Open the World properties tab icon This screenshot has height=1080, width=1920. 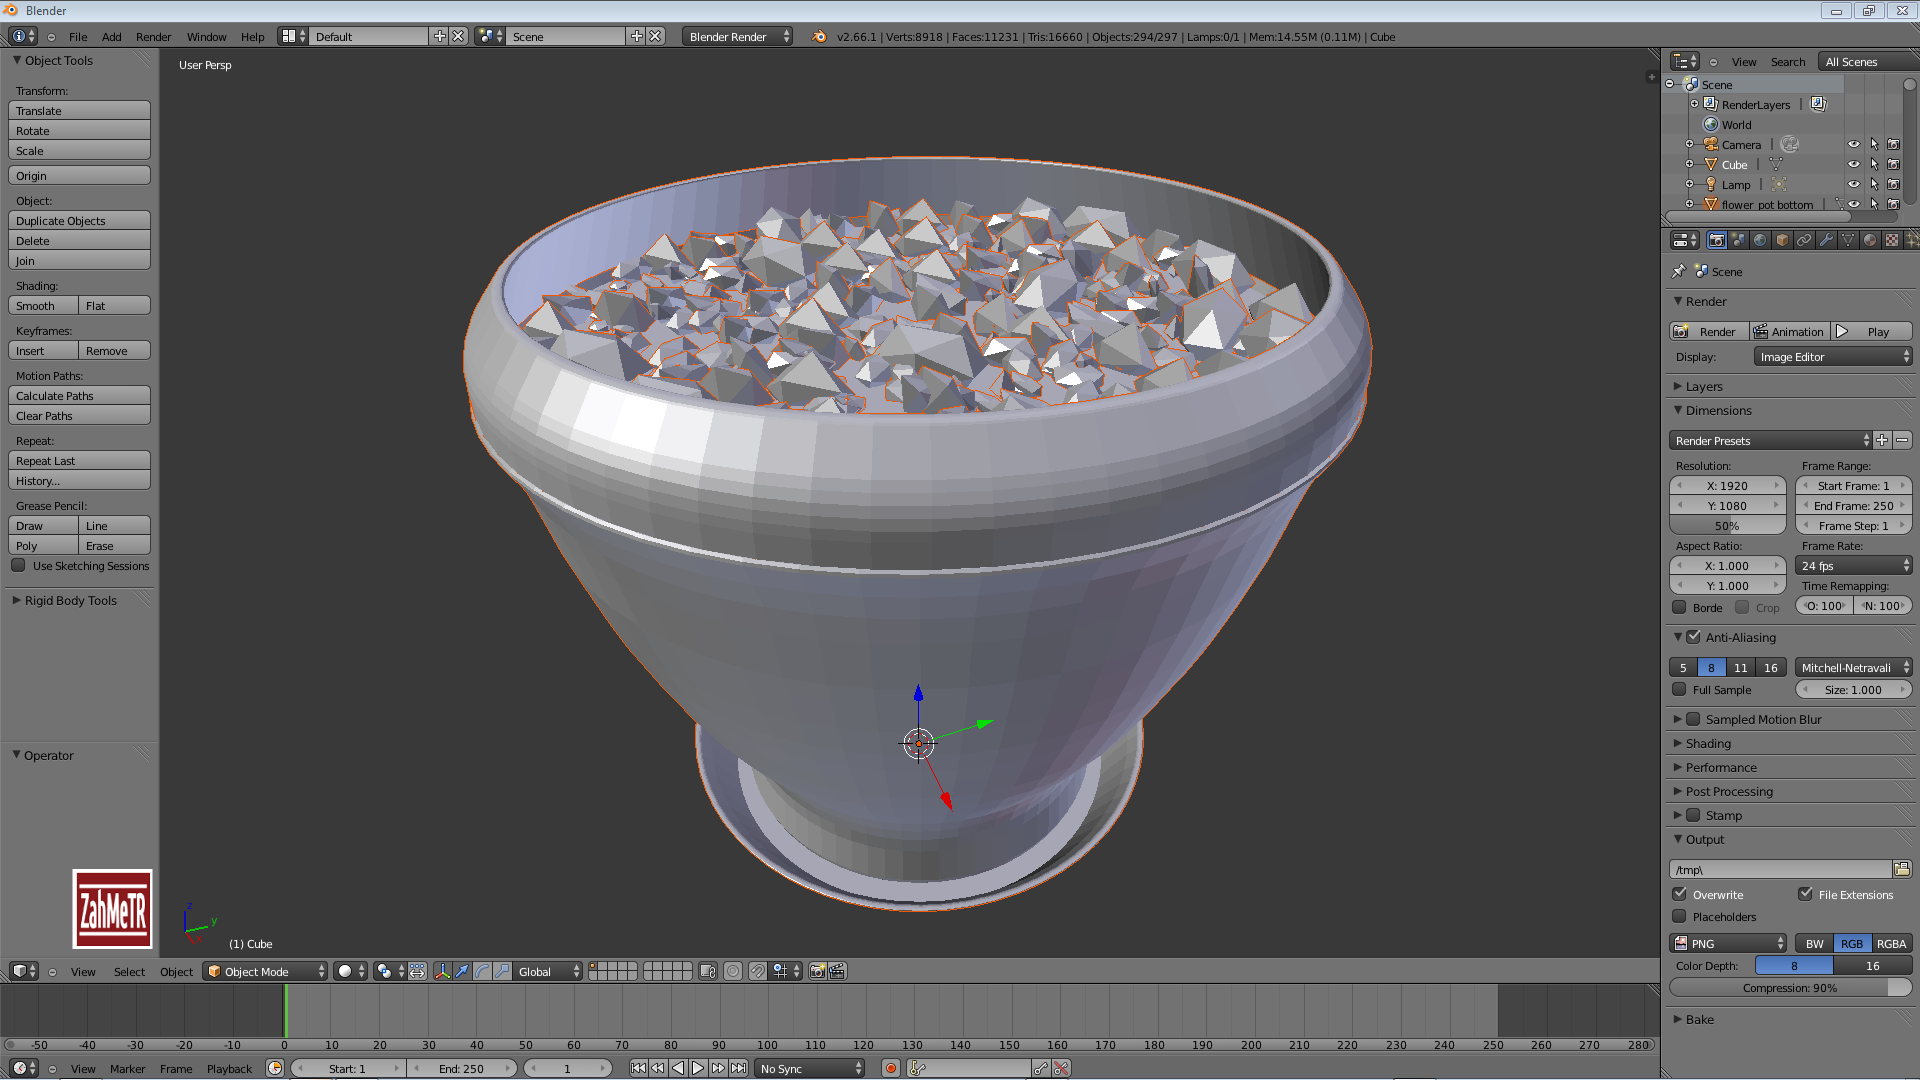click(1760, 240)
